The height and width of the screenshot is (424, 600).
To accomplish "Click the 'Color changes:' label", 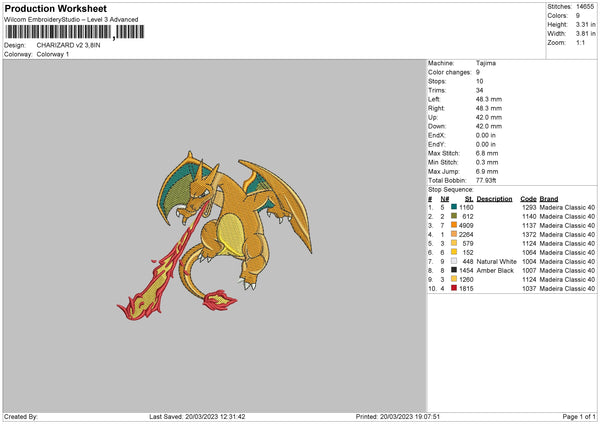I will [x=449, y=72].
